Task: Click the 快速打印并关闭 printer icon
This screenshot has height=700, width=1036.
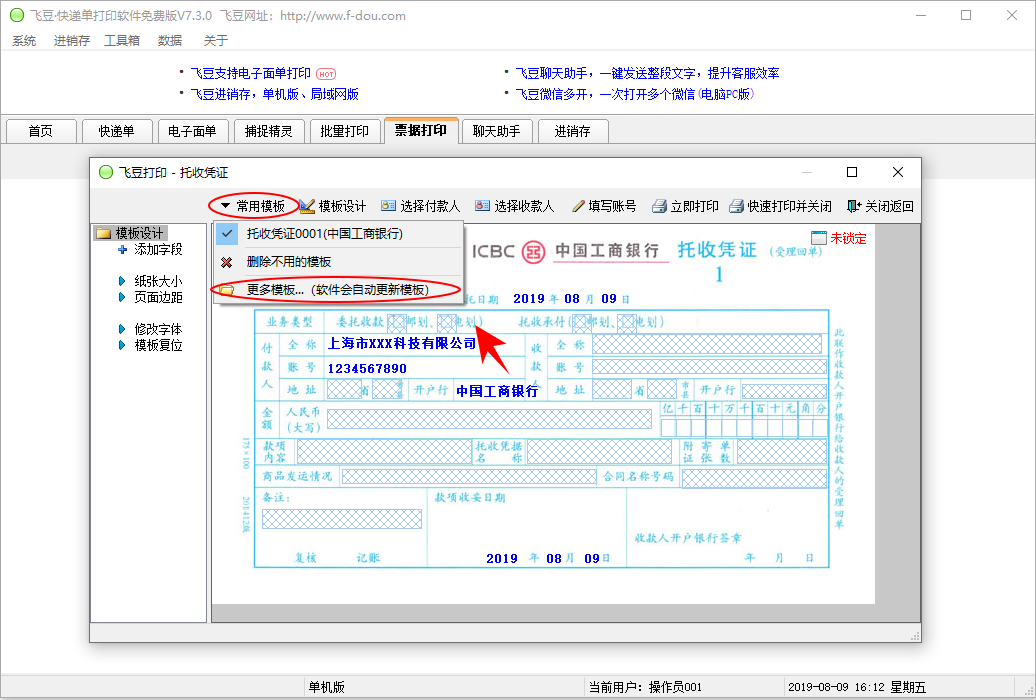Action: [736, 206]
